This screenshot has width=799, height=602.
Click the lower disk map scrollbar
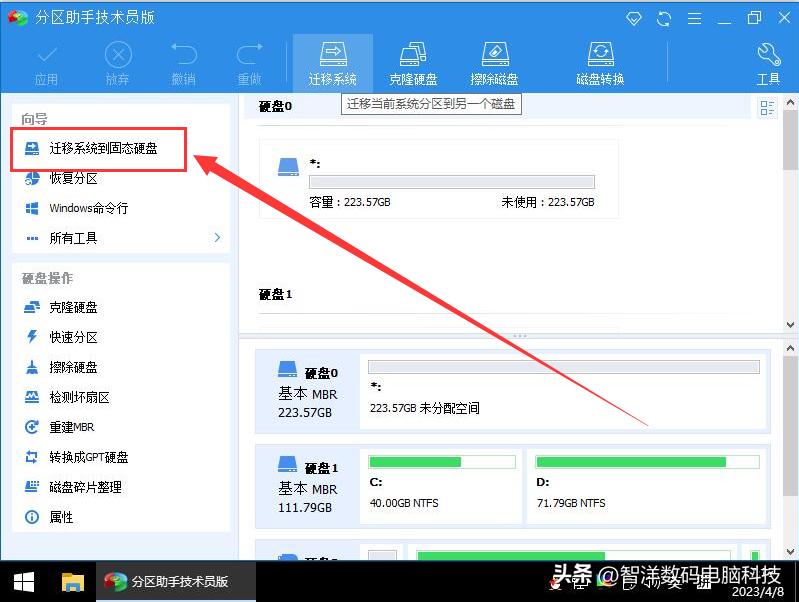790,426
